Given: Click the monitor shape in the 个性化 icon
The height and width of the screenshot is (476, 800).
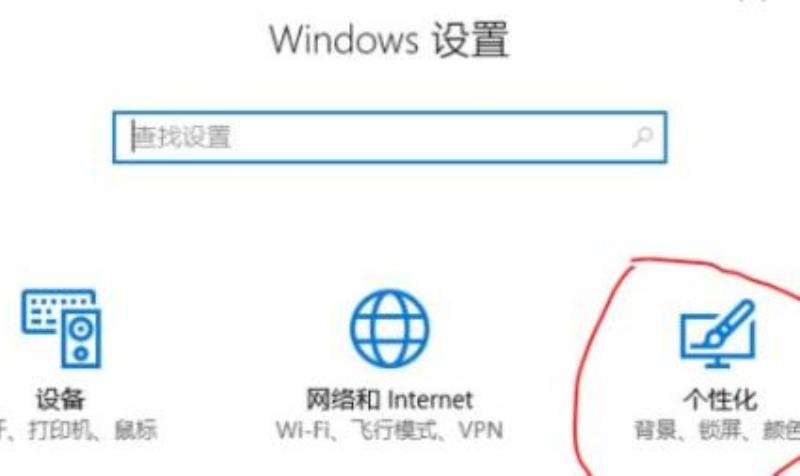Looking at the screenshot, I should click(717, 339).
